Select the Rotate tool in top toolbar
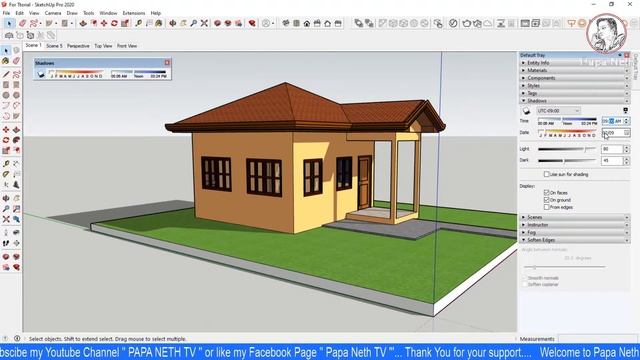Viewport: 640px width, 360px height. (x=114, y=24)
